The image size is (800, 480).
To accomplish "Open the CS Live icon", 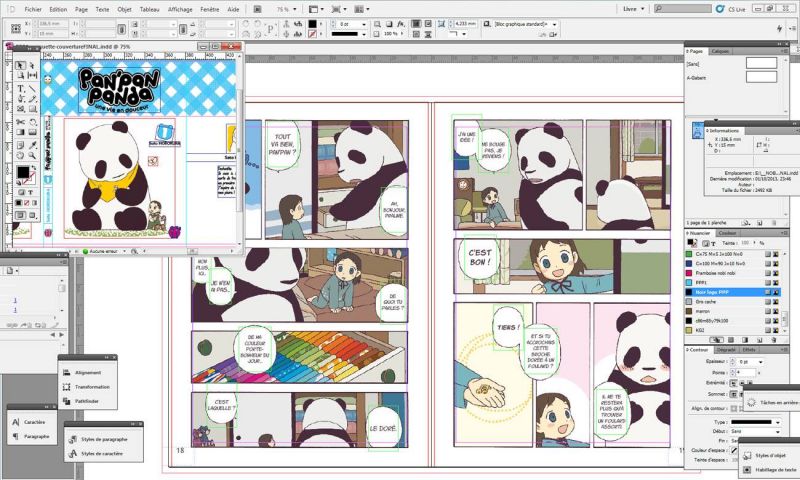I will click(x=720, y=9).
